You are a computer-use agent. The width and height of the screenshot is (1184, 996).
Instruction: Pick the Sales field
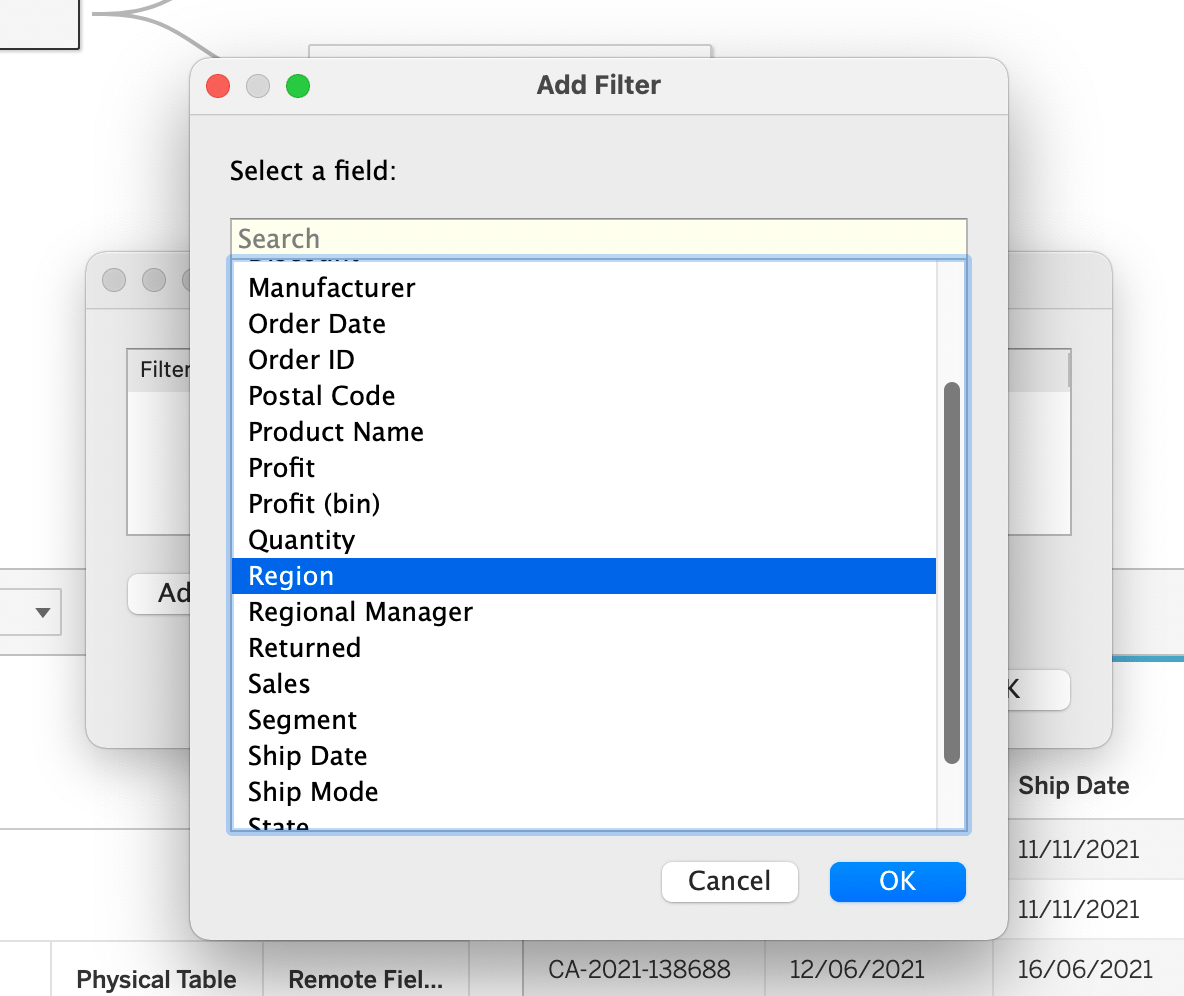pos(279,684)
